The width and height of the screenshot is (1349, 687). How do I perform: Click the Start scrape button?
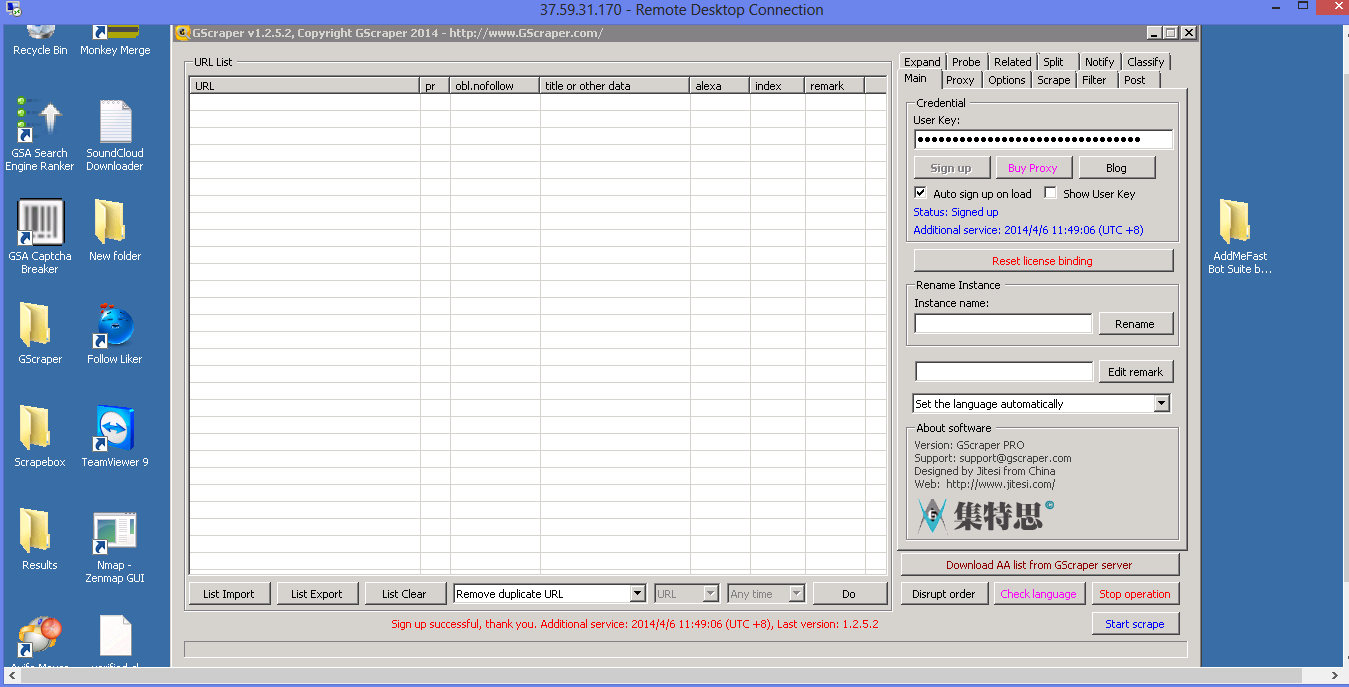pyautogui.click(x=1134, y=624)
